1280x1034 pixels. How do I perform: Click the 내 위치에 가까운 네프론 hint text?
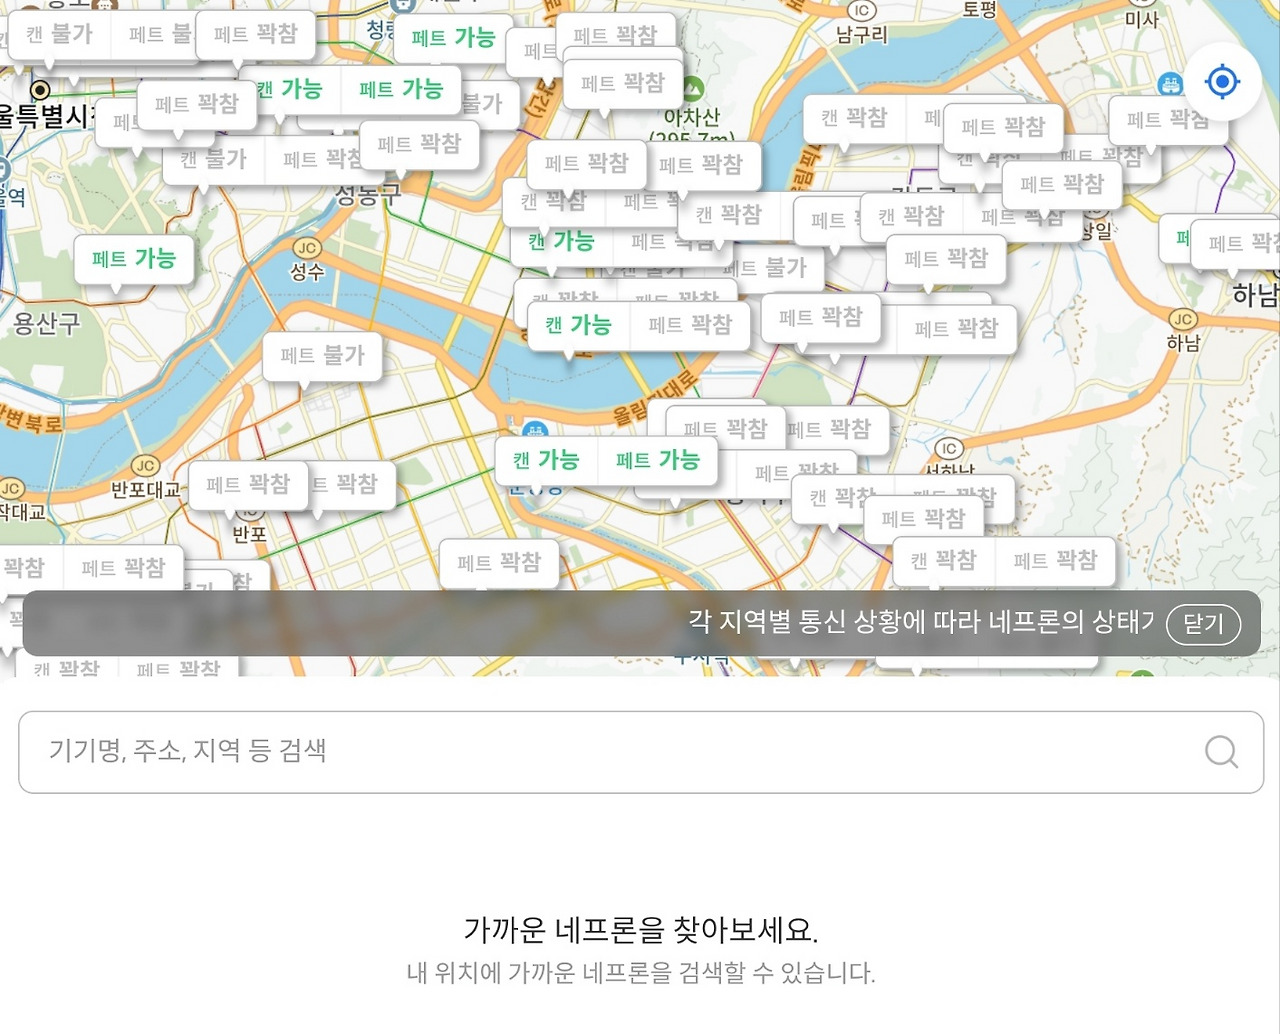tap(641, 973)
